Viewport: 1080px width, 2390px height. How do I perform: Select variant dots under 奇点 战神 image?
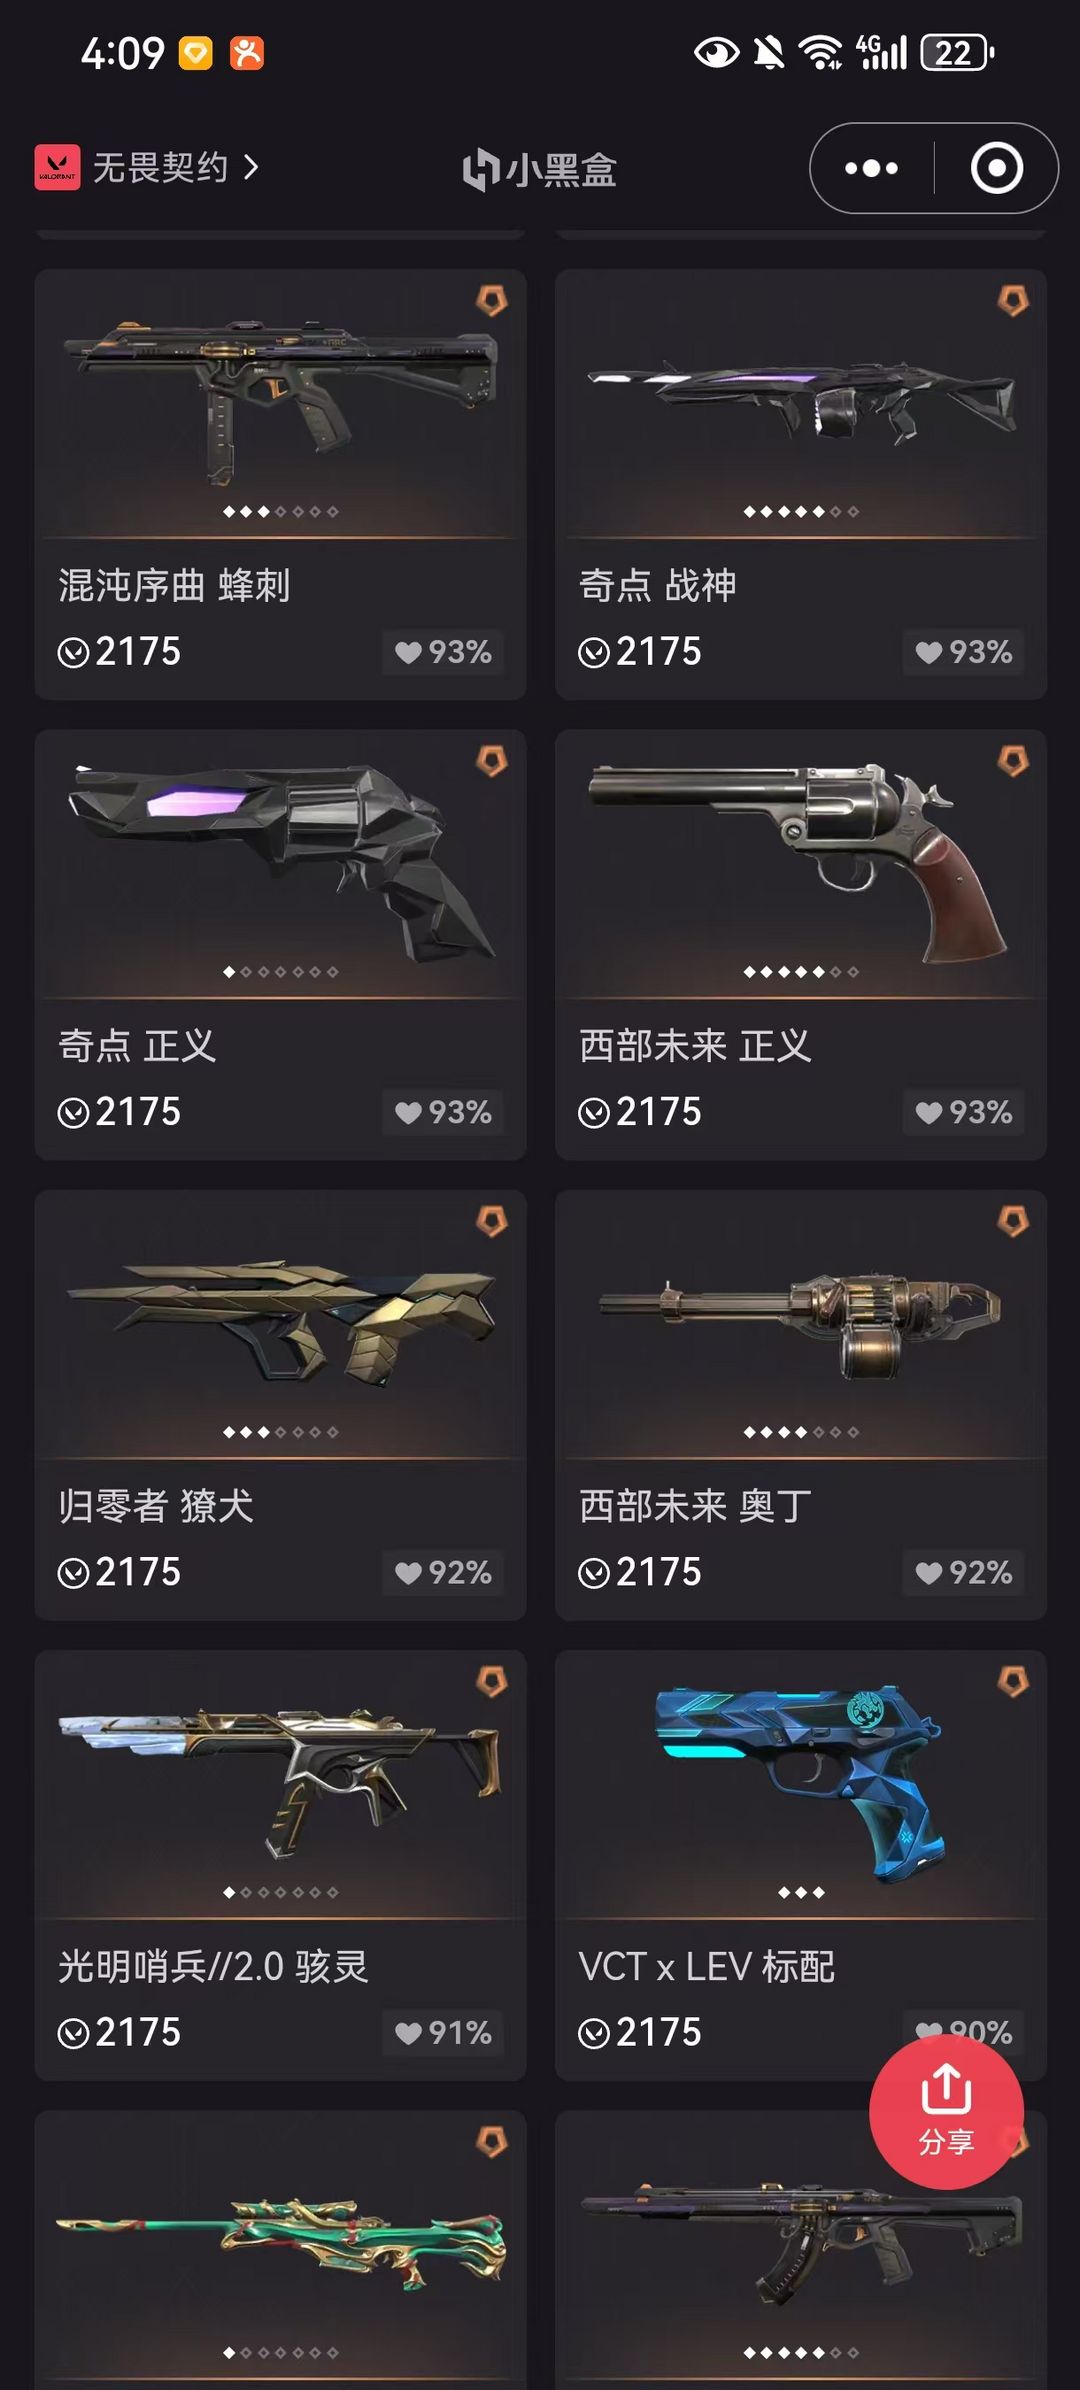point(801,511)
